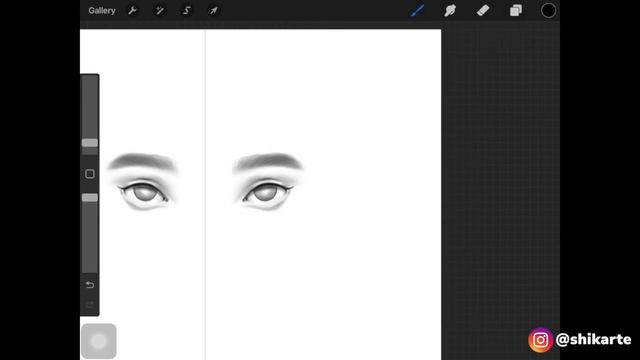Select the Eraser tool
Image resolution: width=640 pixels, height=360 pixels.
tap(483, 11)
